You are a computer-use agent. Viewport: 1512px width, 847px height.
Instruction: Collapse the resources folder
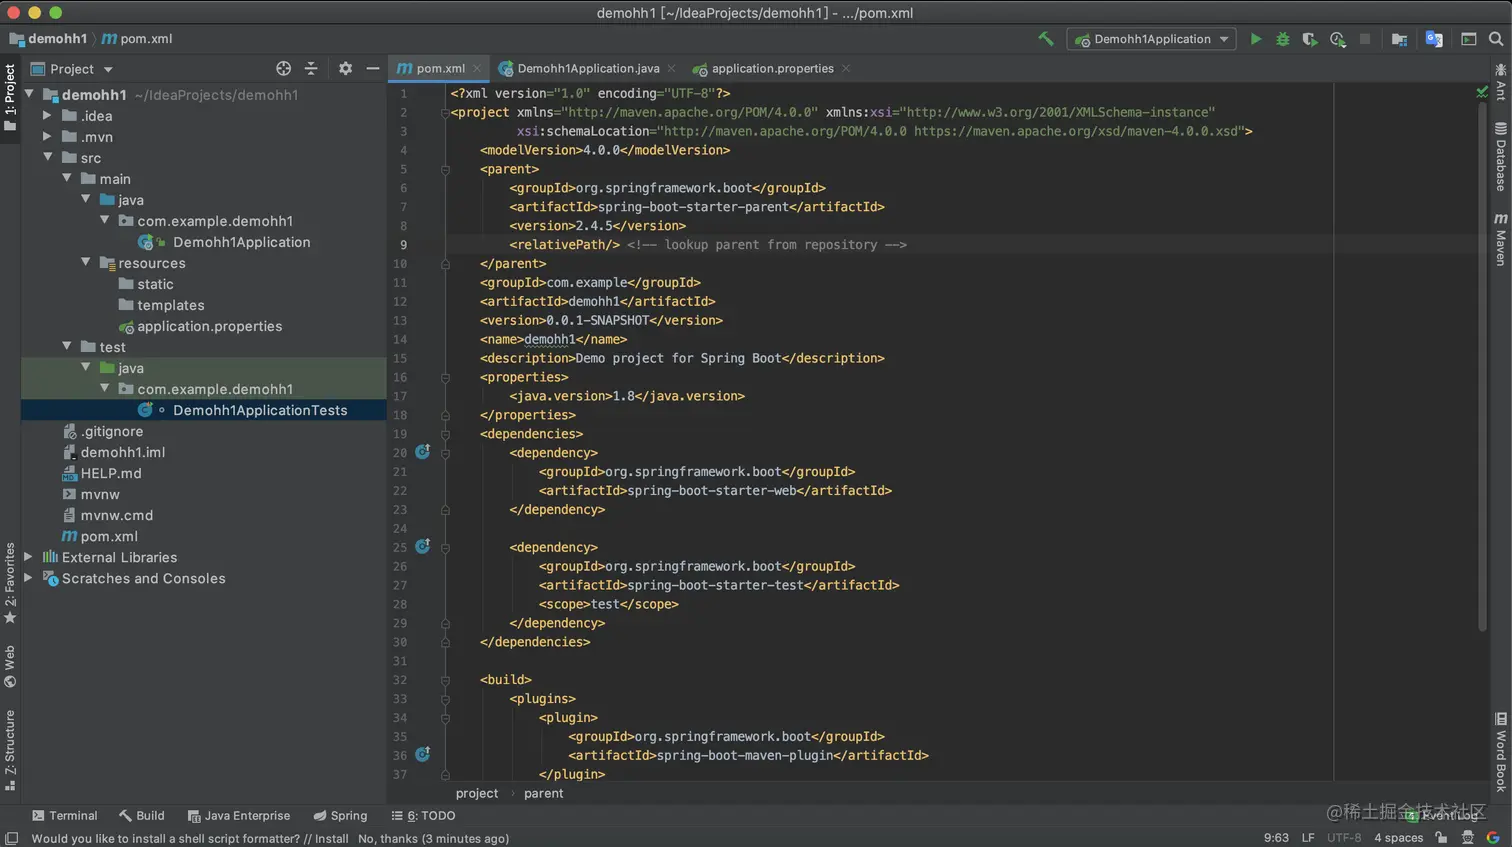tap(86, 263)
